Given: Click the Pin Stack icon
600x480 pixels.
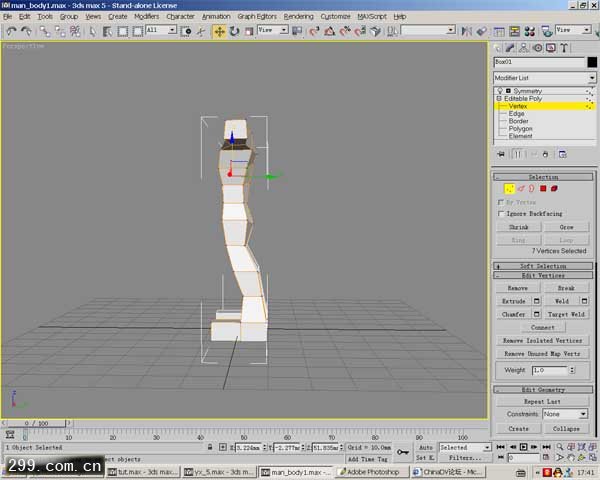Looking at the screenshot, I should (x=501, y=154).
